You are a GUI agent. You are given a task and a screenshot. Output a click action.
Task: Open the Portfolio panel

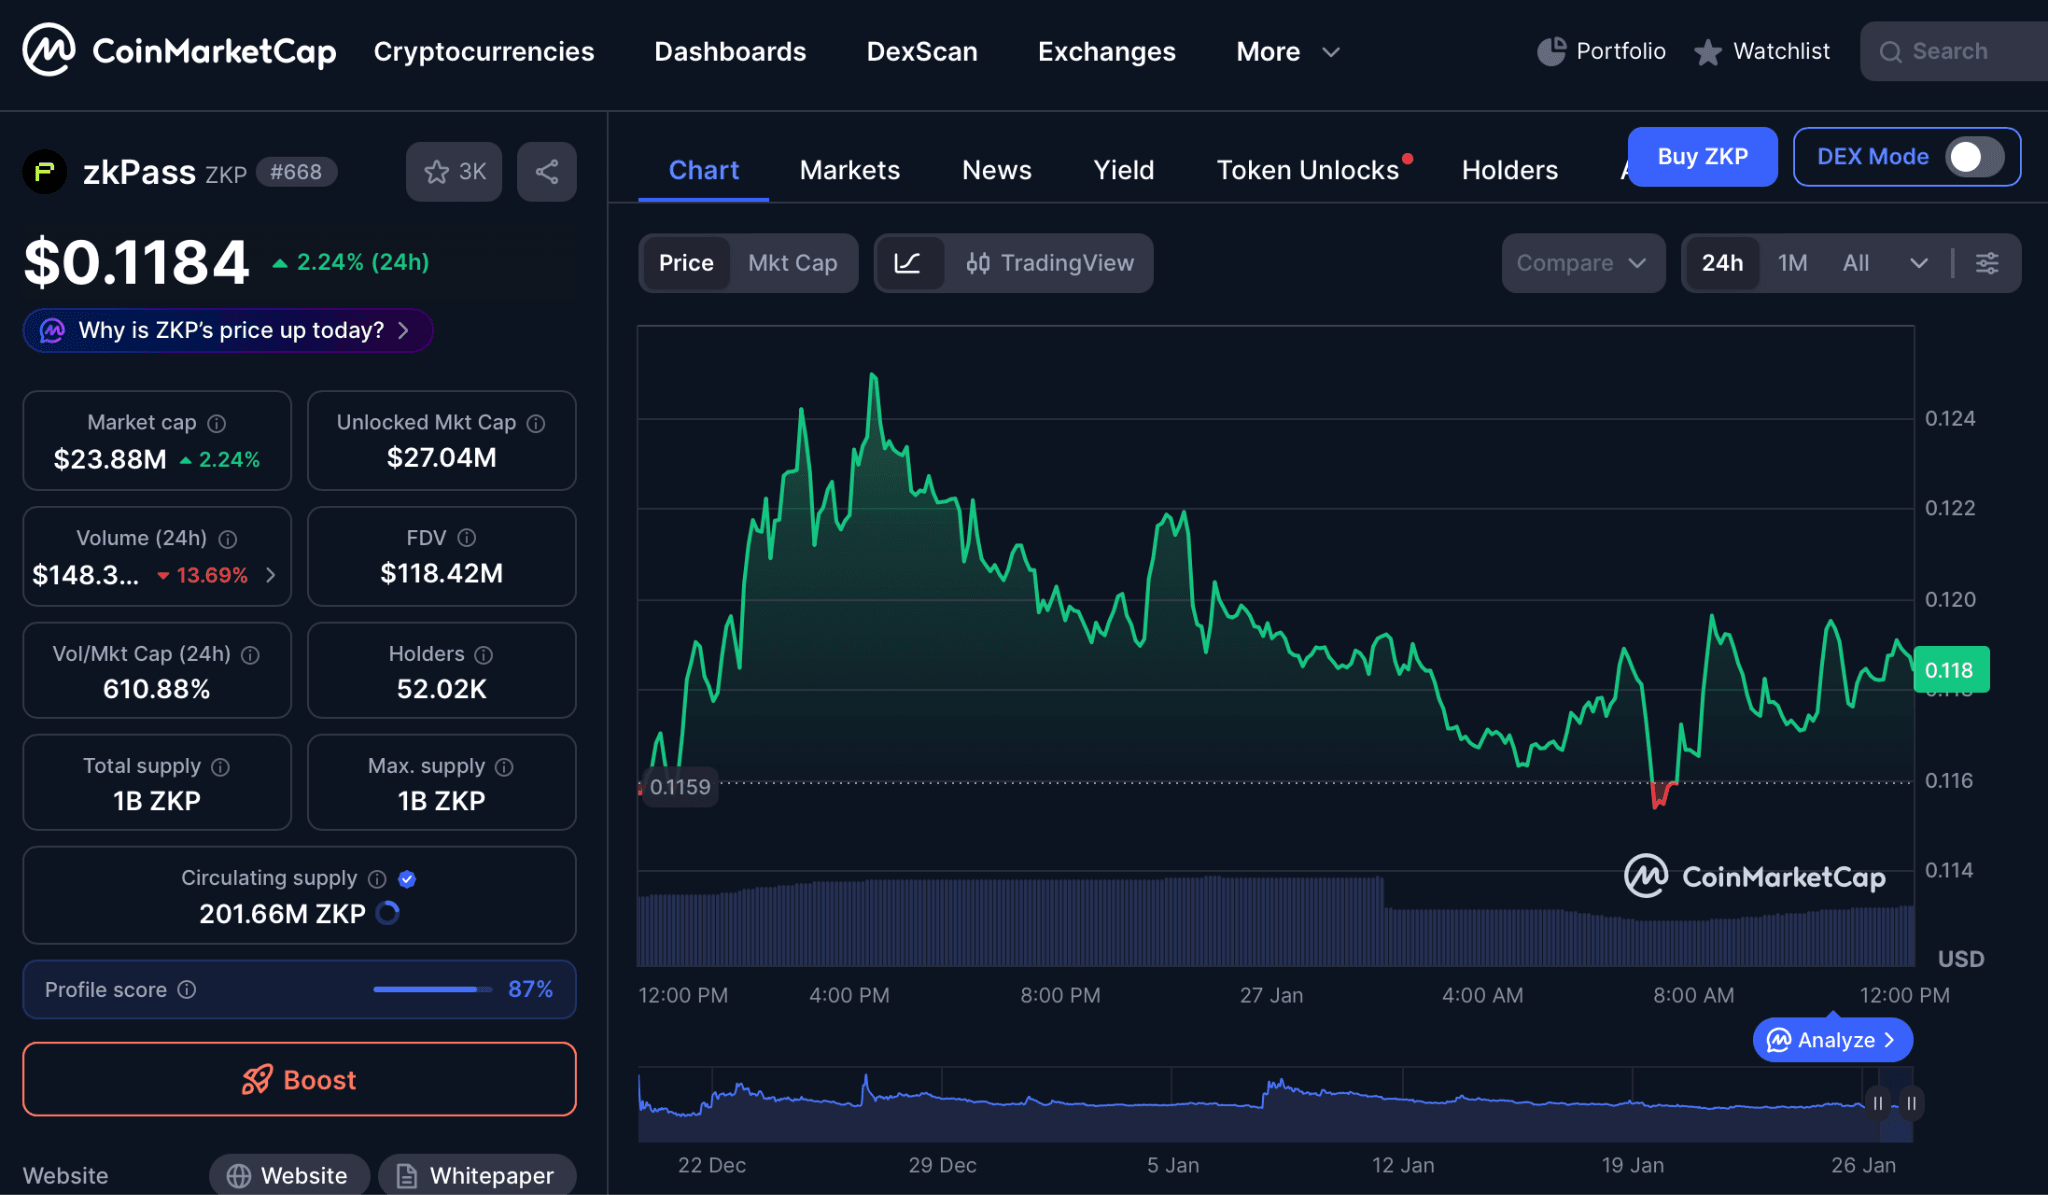[1600, 51]
